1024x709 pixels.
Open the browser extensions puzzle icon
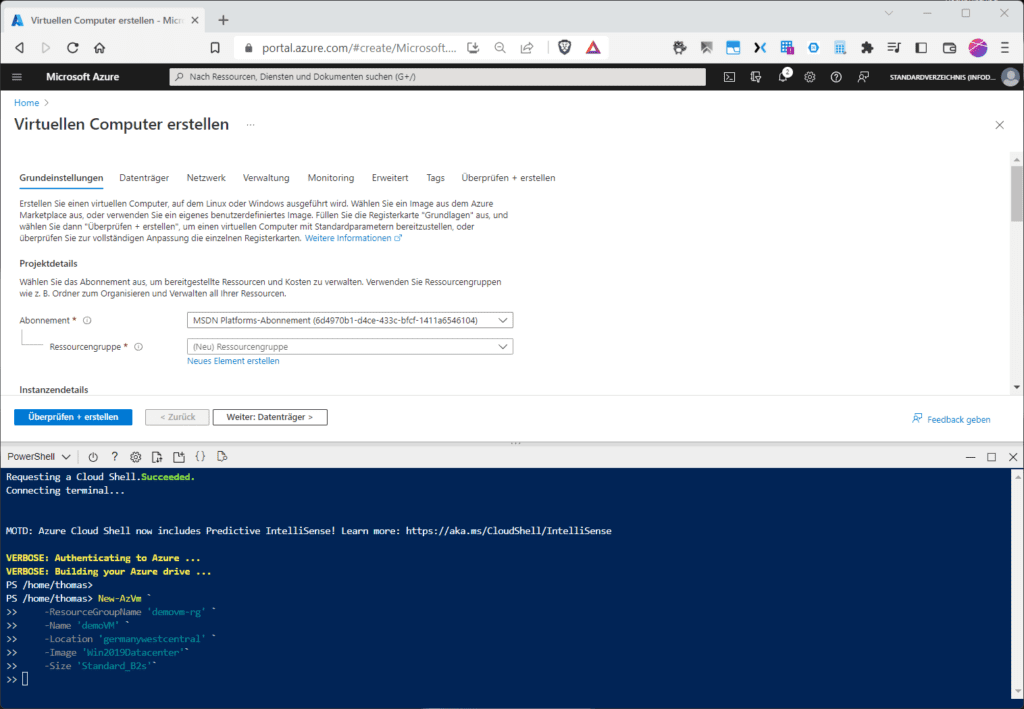click(x=867, y=48)
